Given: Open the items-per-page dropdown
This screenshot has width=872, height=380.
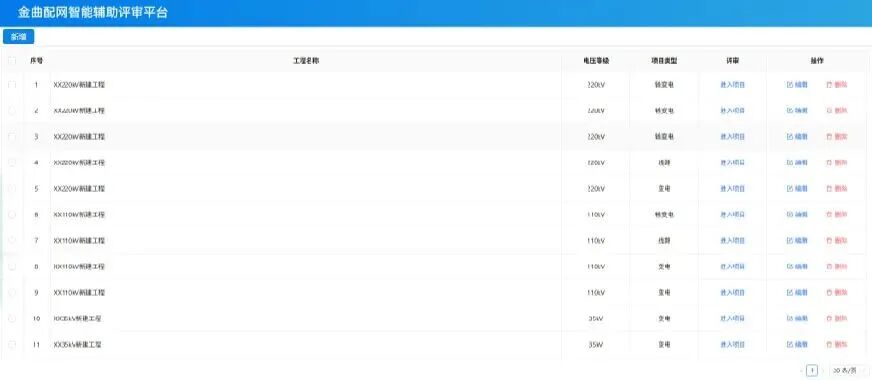Looking at the screenshot, I should pyautogui.click(x=849, y=371).
